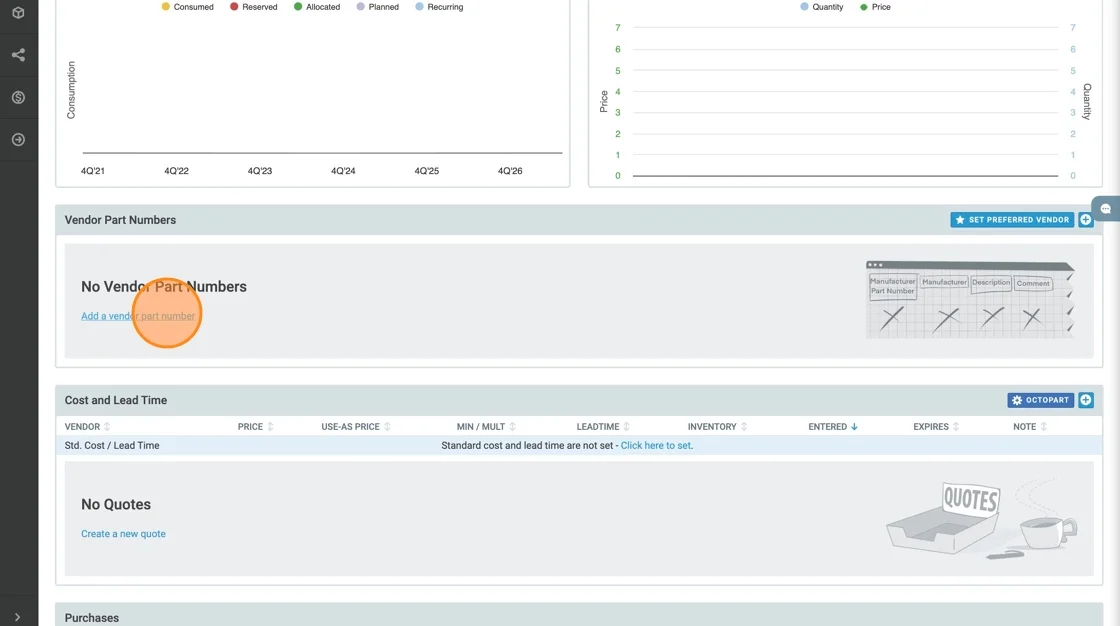
Task: Click the Set Preferred Vendor button
Action: (1011, 220)
